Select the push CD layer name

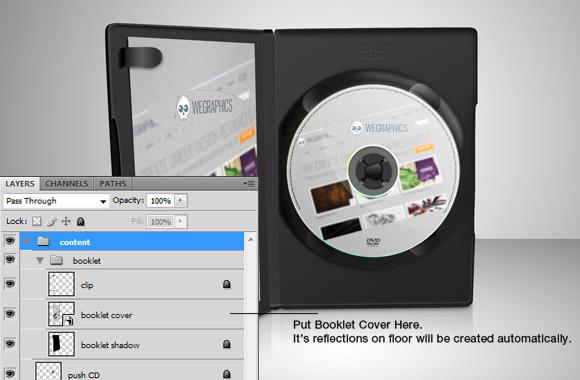coord(84,375)
